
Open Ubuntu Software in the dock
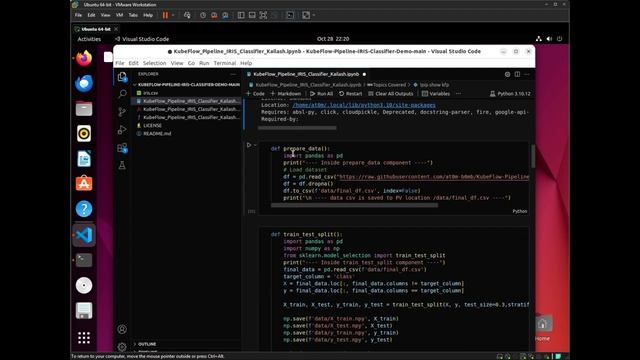(x=84, y=184)
